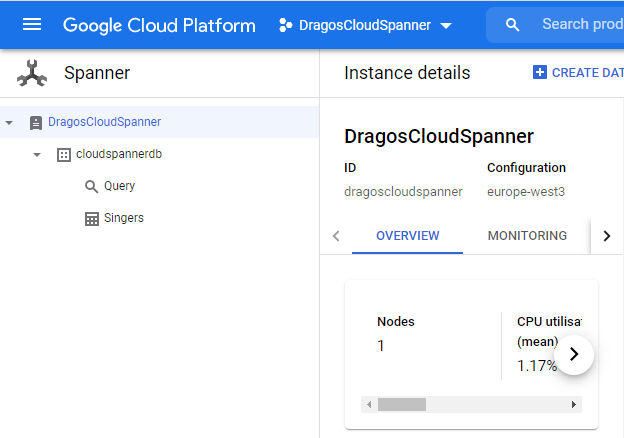Screen dimensions: 624x438
Task: Select DragosCloudSpanner instance in tree
Action: pos(104,122)
